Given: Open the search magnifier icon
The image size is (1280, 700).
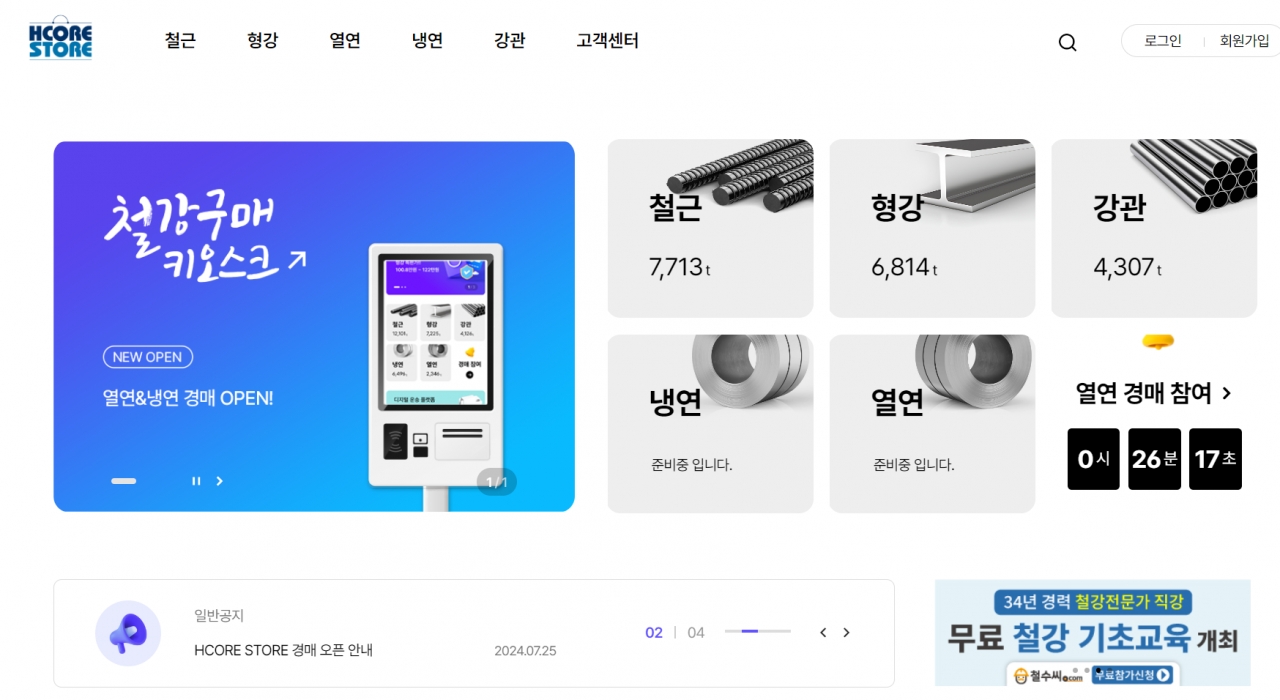Looking at the screenshot, I should (1067, 42).
